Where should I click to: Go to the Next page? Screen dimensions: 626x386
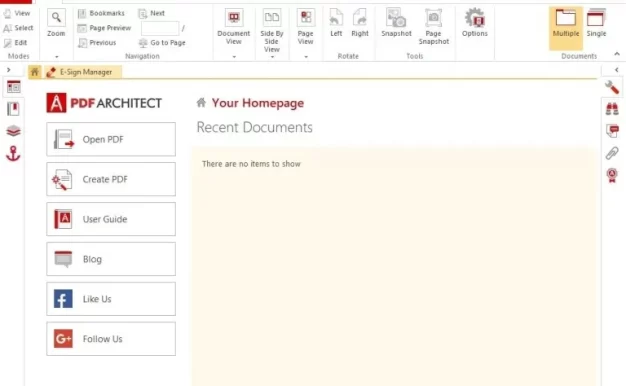151,13
